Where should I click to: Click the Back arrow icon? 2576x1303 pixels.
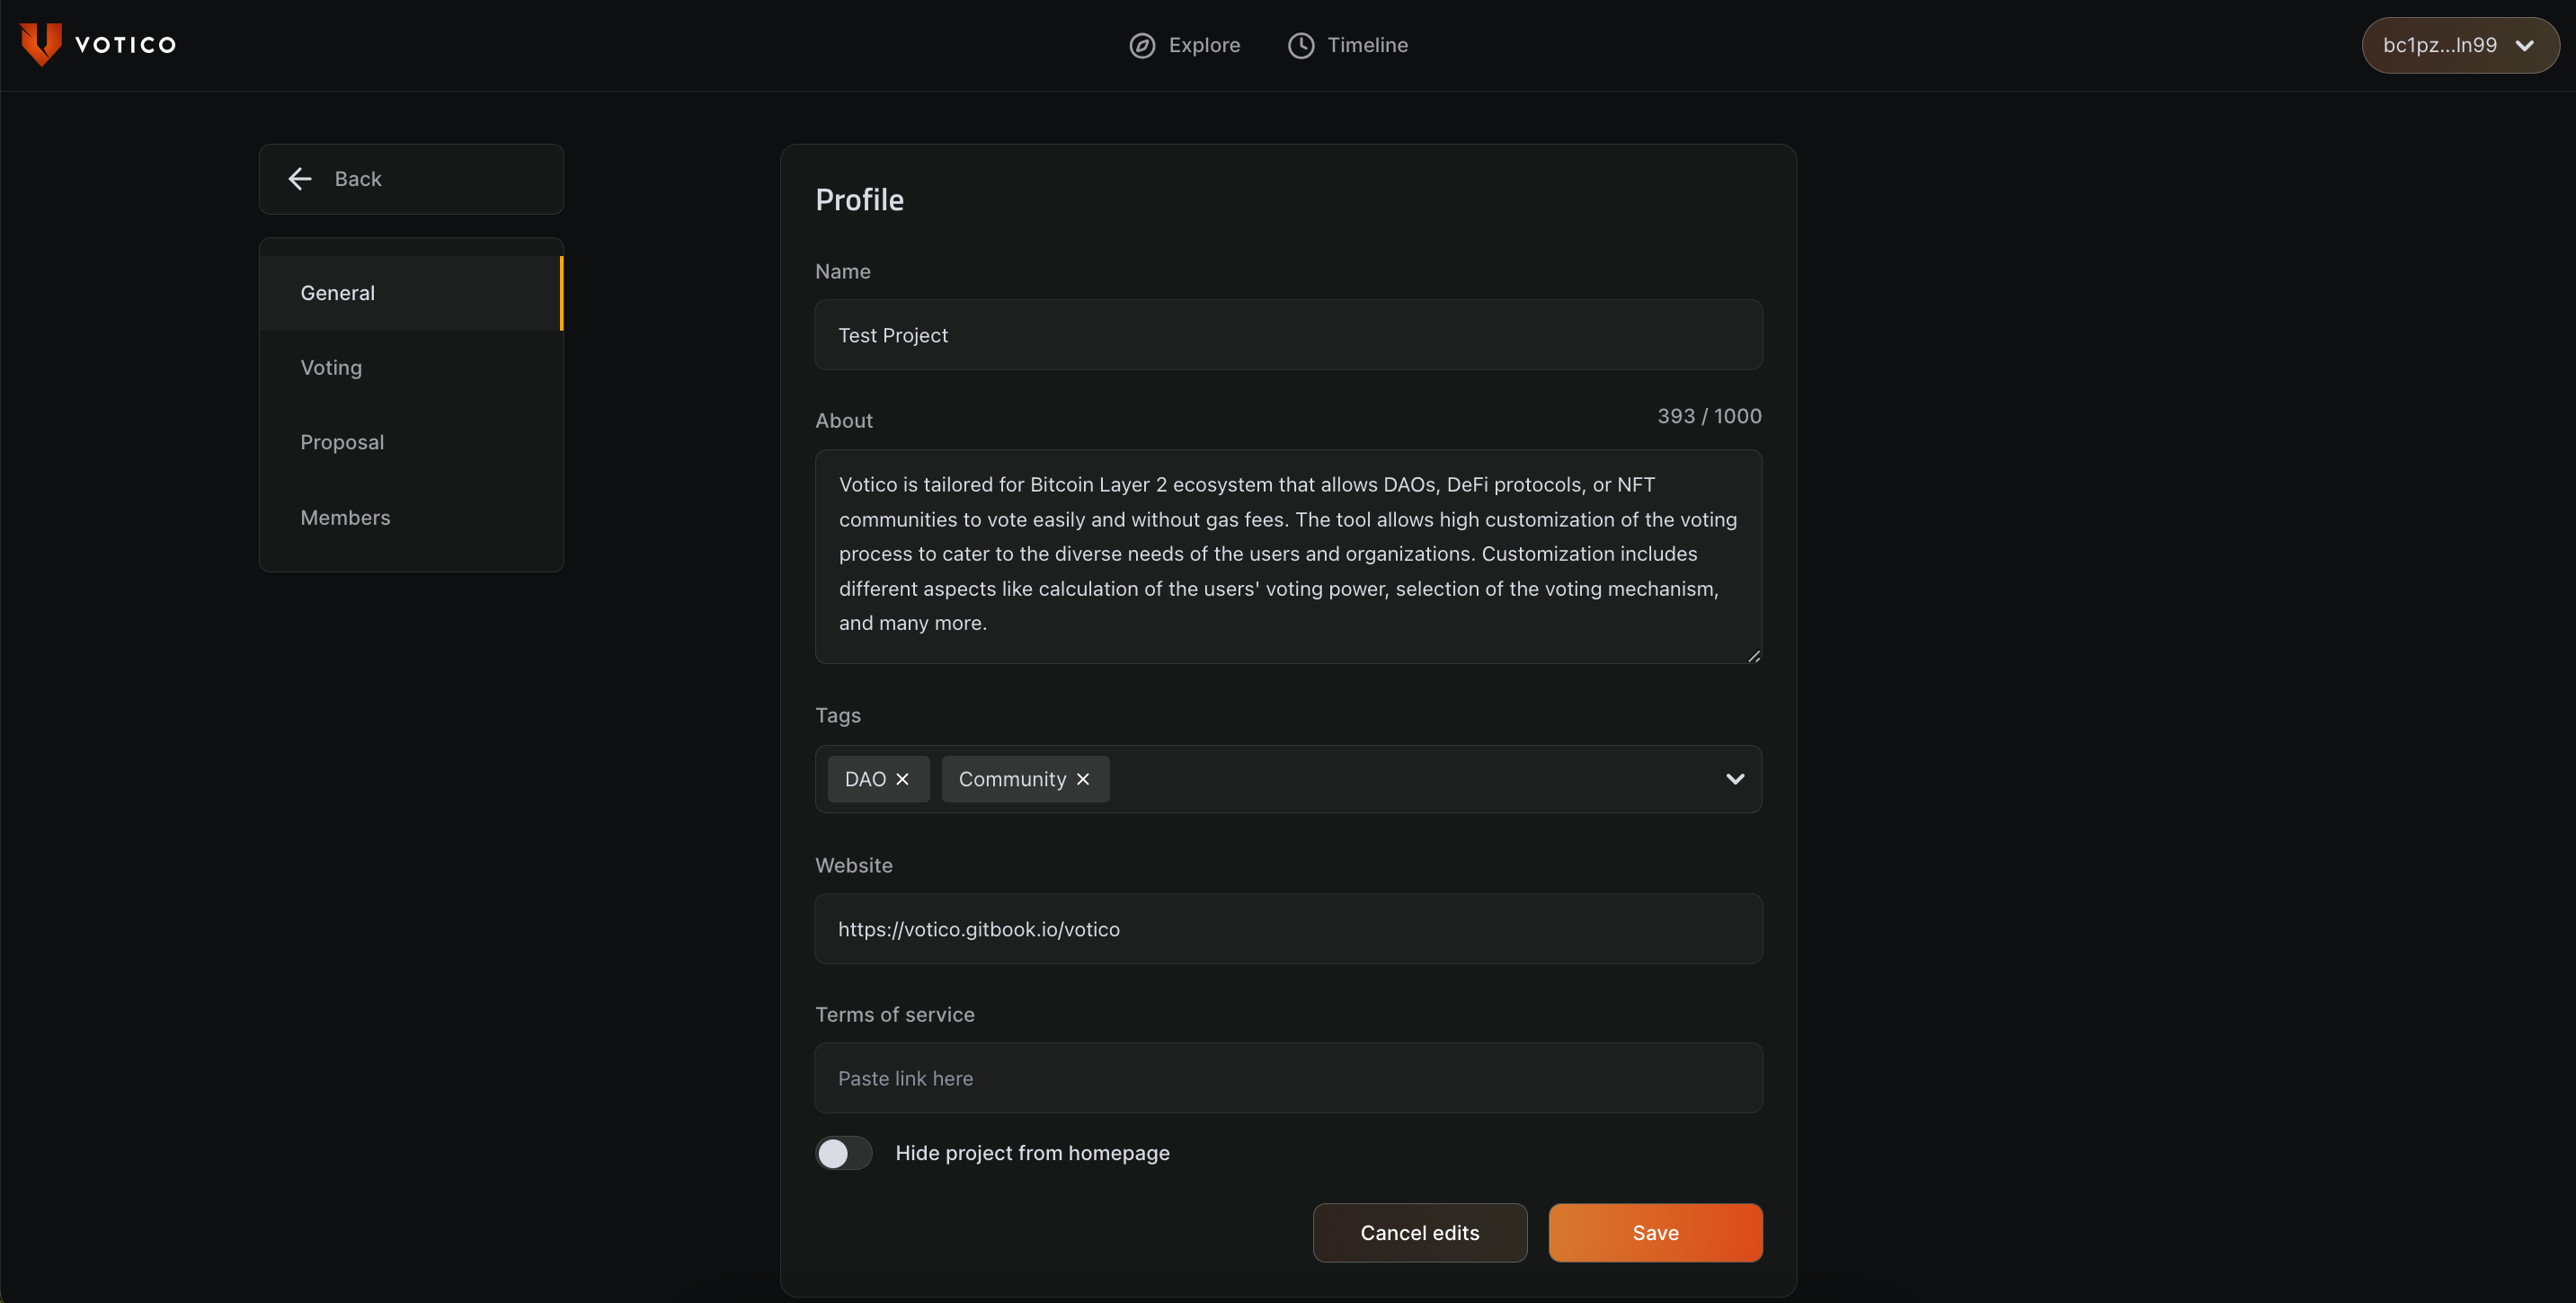pyautogui.click(x=300, y=179)
